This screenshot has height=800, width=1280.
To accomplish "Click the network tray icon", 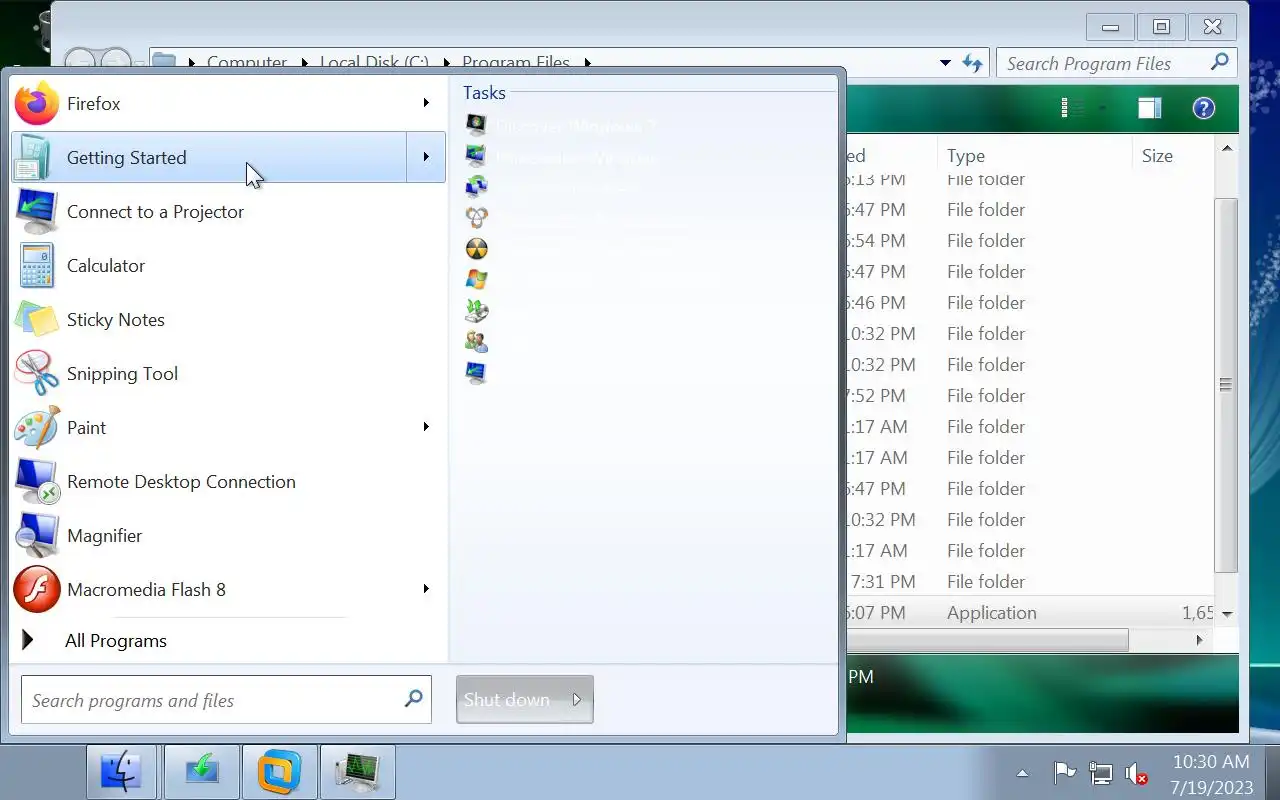I will click(x=1101, y=773).
